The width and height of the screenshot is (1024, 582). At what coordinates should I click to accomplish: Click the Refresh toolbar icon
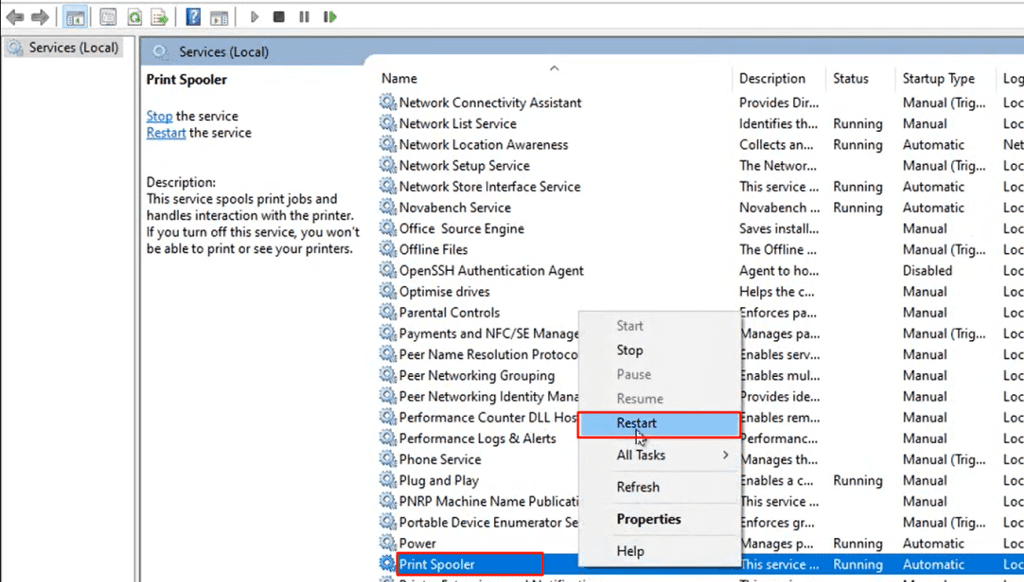[133, 17]
